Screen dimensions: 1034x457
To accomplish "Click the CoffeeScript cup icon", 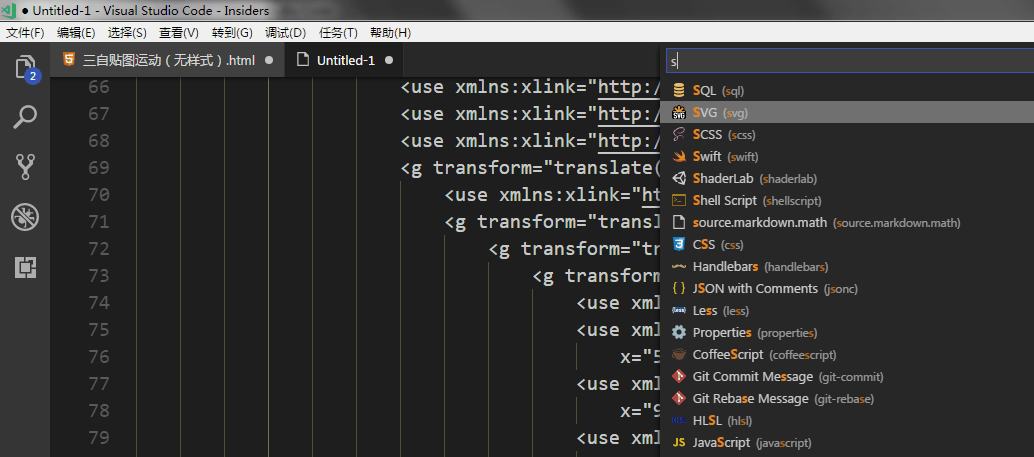I will click(679, 354).
